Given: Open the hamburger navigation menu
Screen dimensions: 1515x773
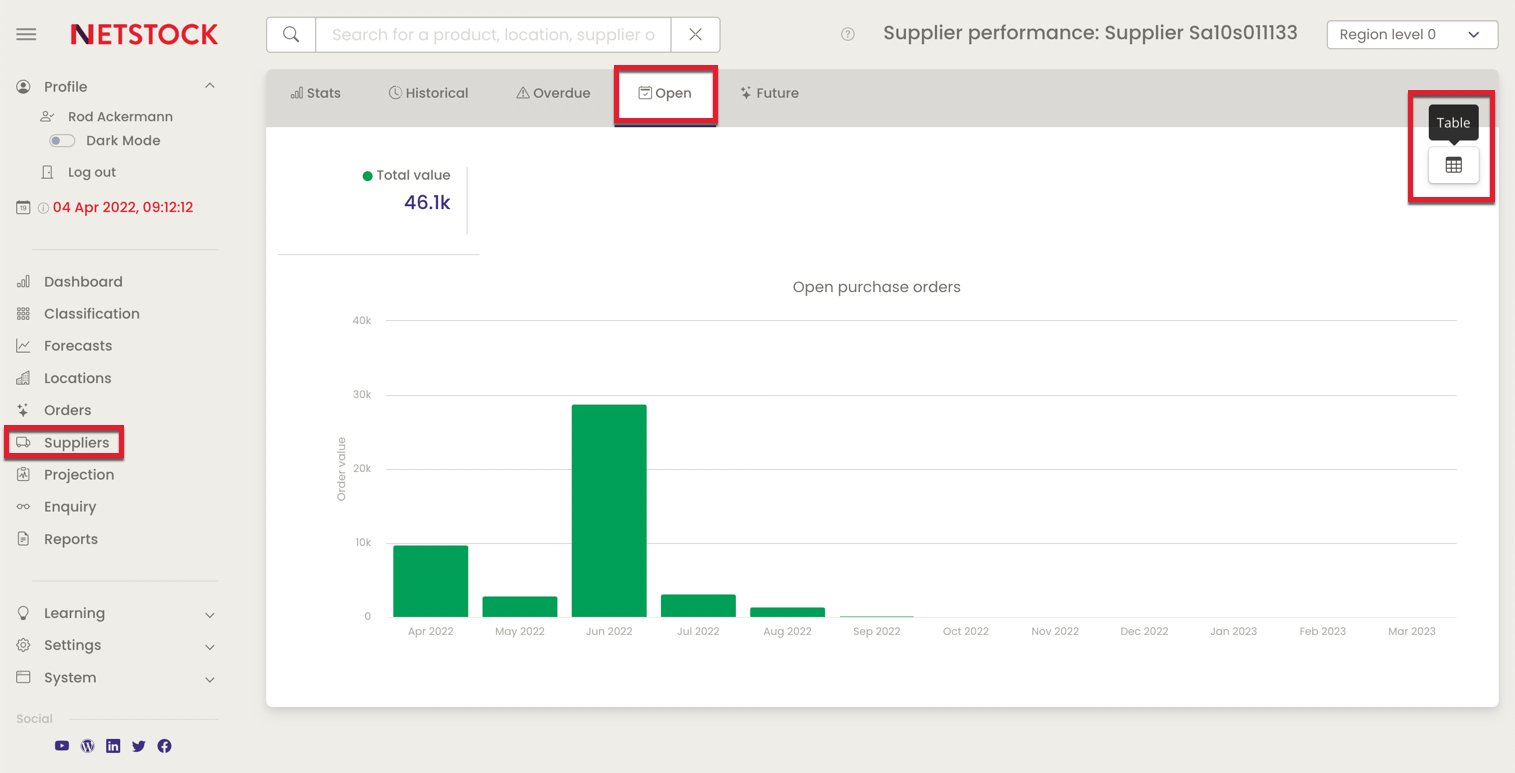Looking at the screenshot, I should click(x=26, y=33).
